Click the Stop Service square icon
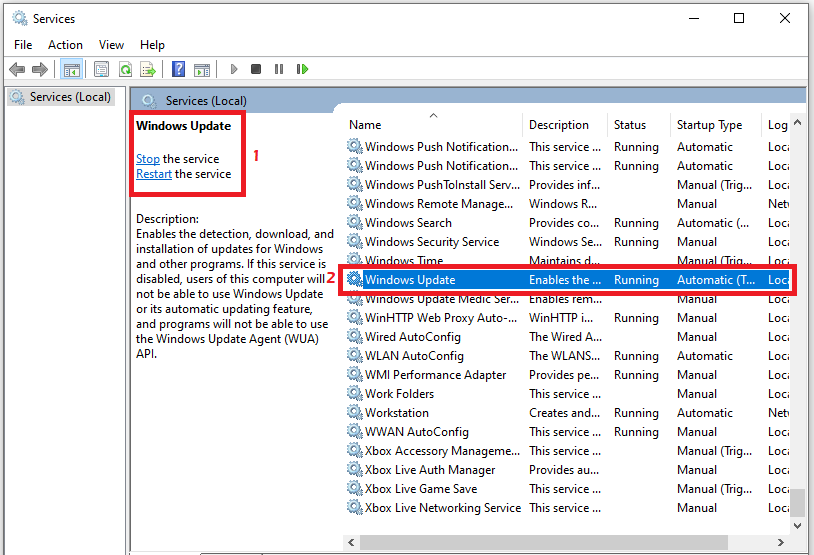Image resolution: width=814 pixels, height=555 pixels. tap(256, 69)
